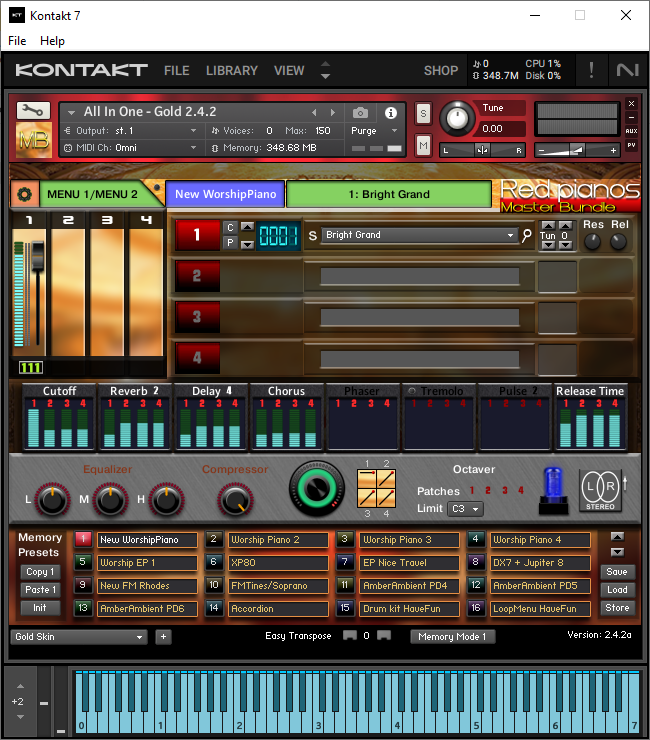This screenshot has height=740, width=650.
Task: Open the Purge dropdown menu
Action: (x=374, y=131)
